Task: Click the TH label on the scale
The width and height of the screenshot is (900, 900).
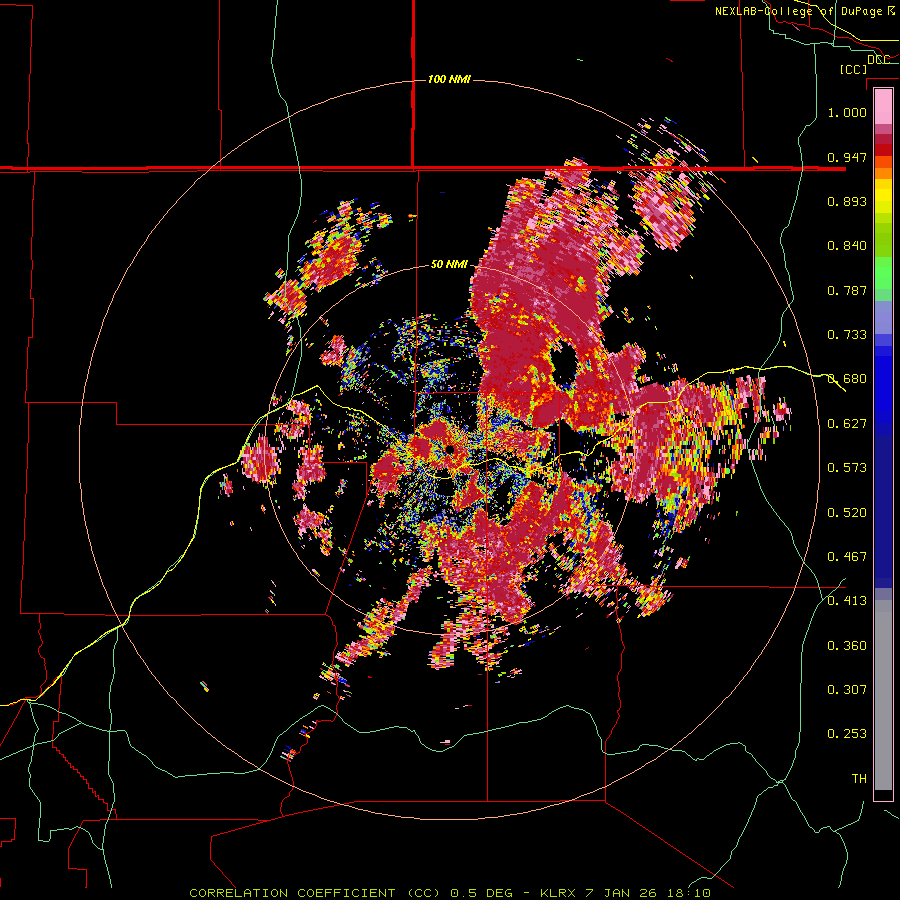Action: point(859,778)
